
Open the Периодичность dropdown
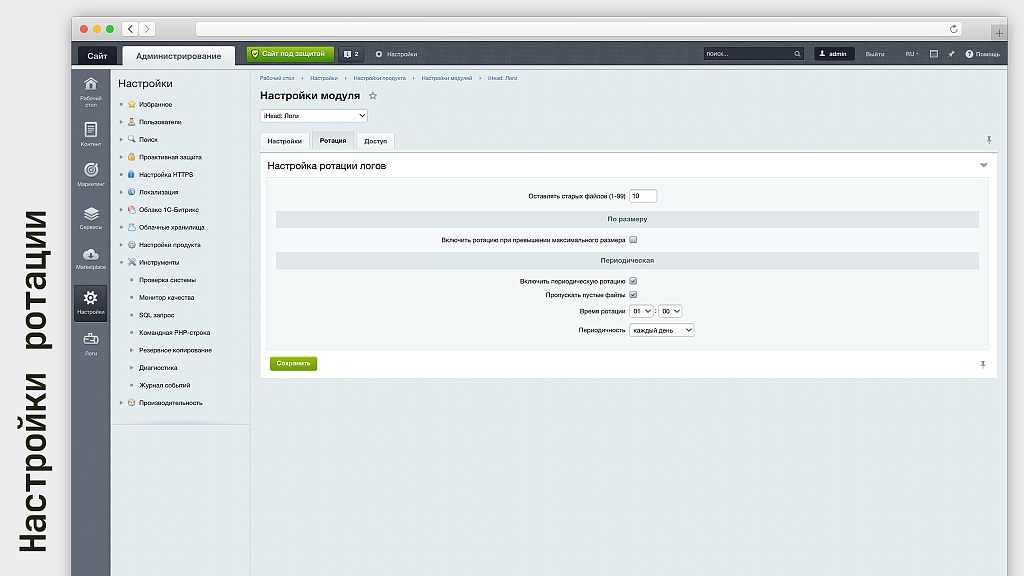click(661, 330)
